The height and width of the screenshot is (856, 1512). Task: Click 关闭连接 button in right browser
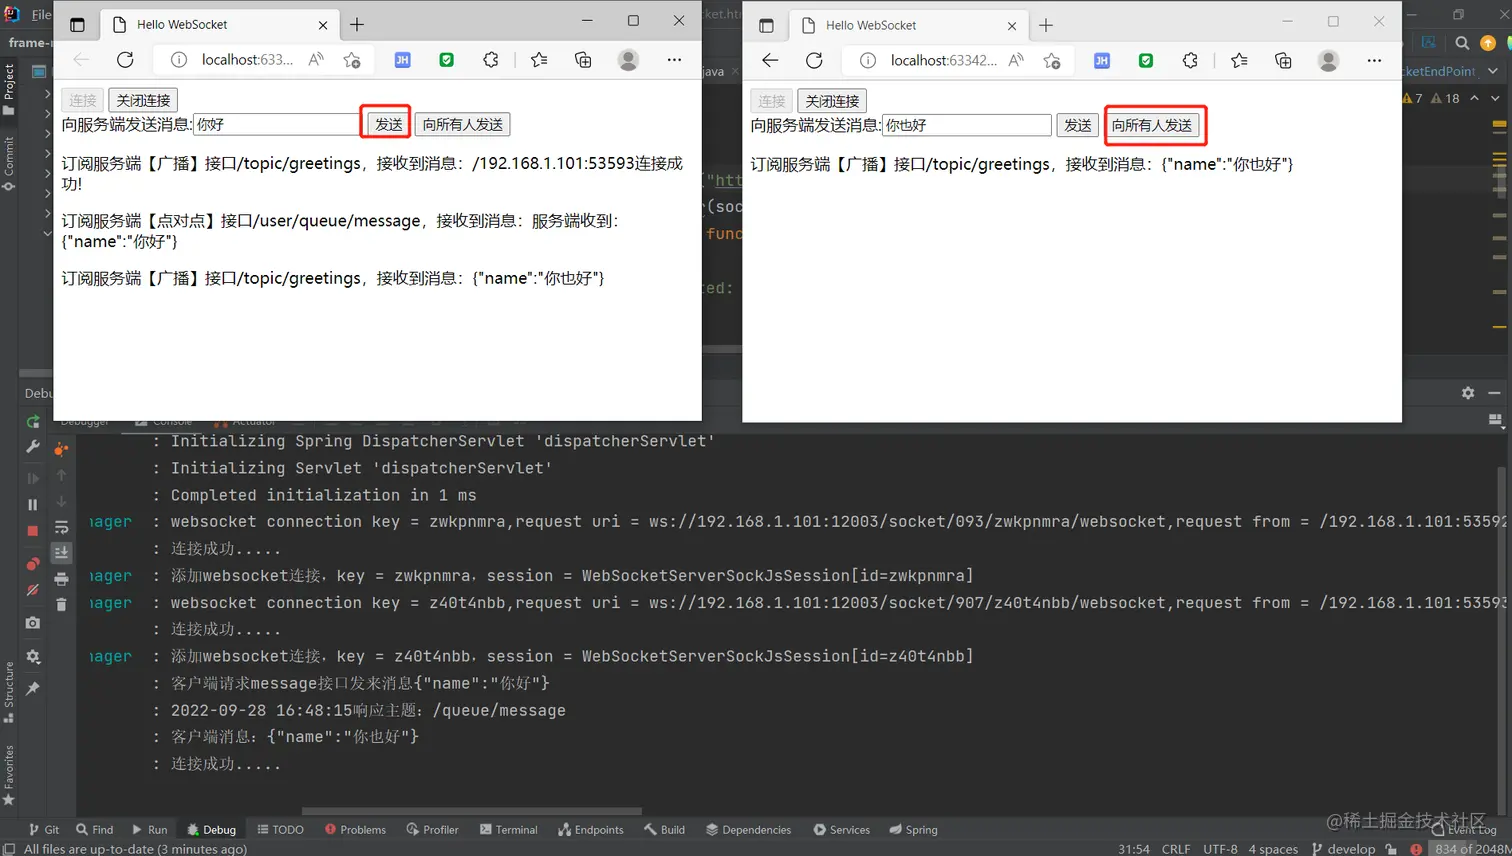click(832, 101)
